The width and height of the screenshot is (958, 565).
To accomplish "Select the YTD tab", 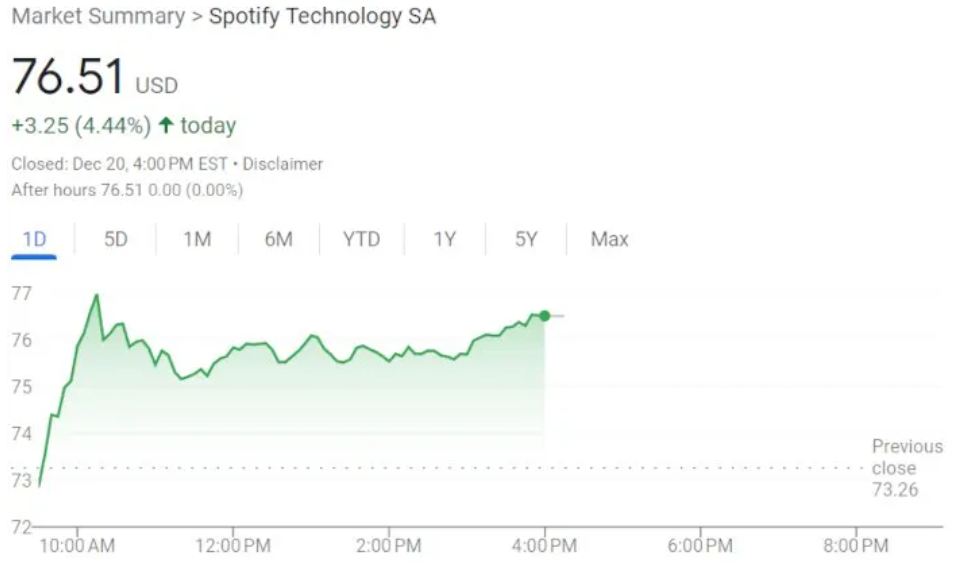I will [x=361, y=239].
